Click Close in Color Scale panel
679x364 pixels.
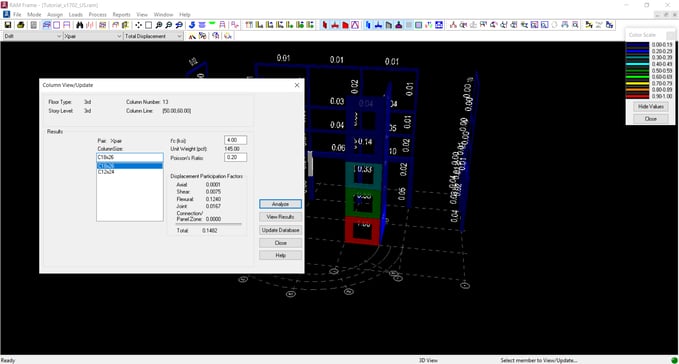pos(650,119)
